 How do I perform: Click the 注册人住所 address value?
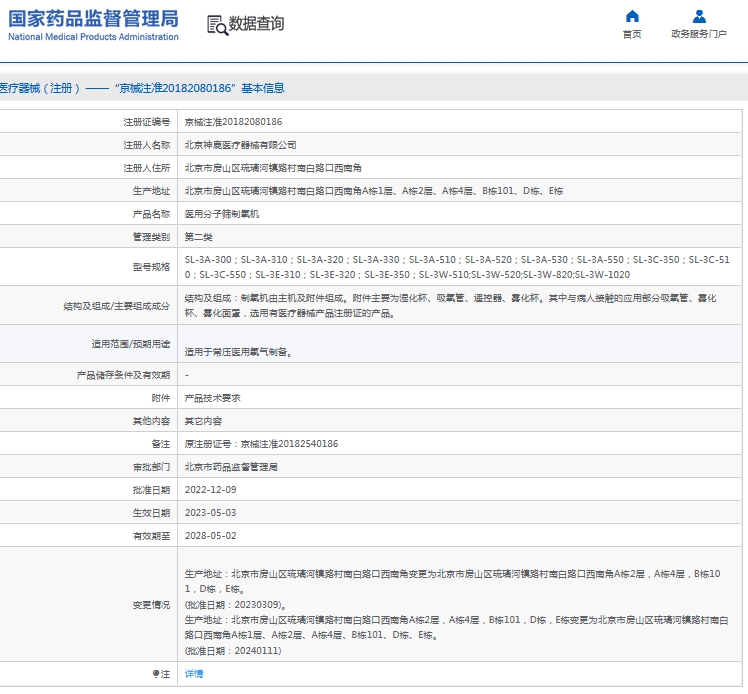[x=273, y=167]
